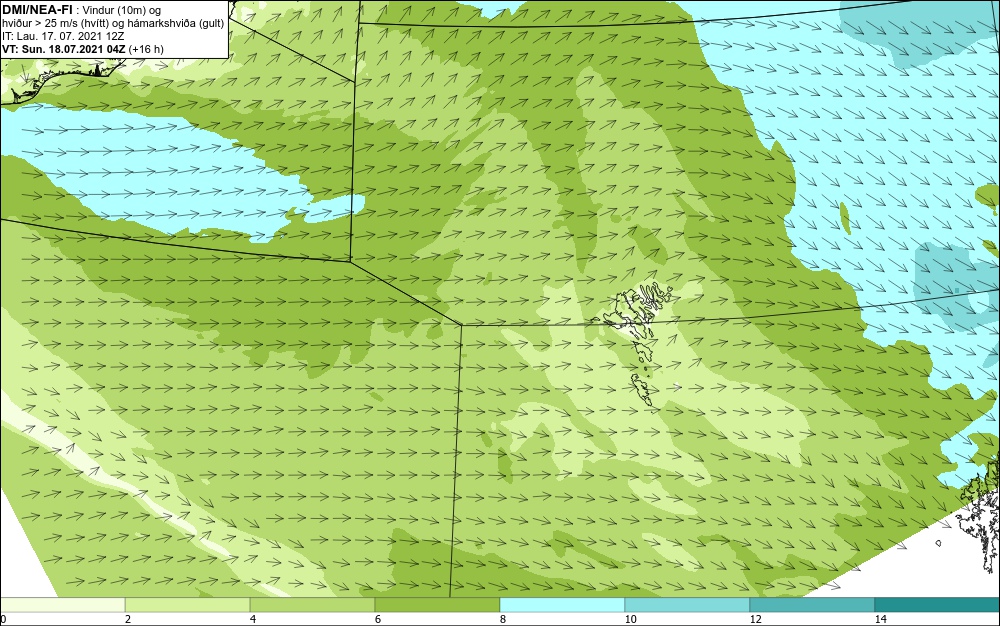Click the 6–8 m/s legend color band
The image size is (1000, 626).
tap(437, 605)
